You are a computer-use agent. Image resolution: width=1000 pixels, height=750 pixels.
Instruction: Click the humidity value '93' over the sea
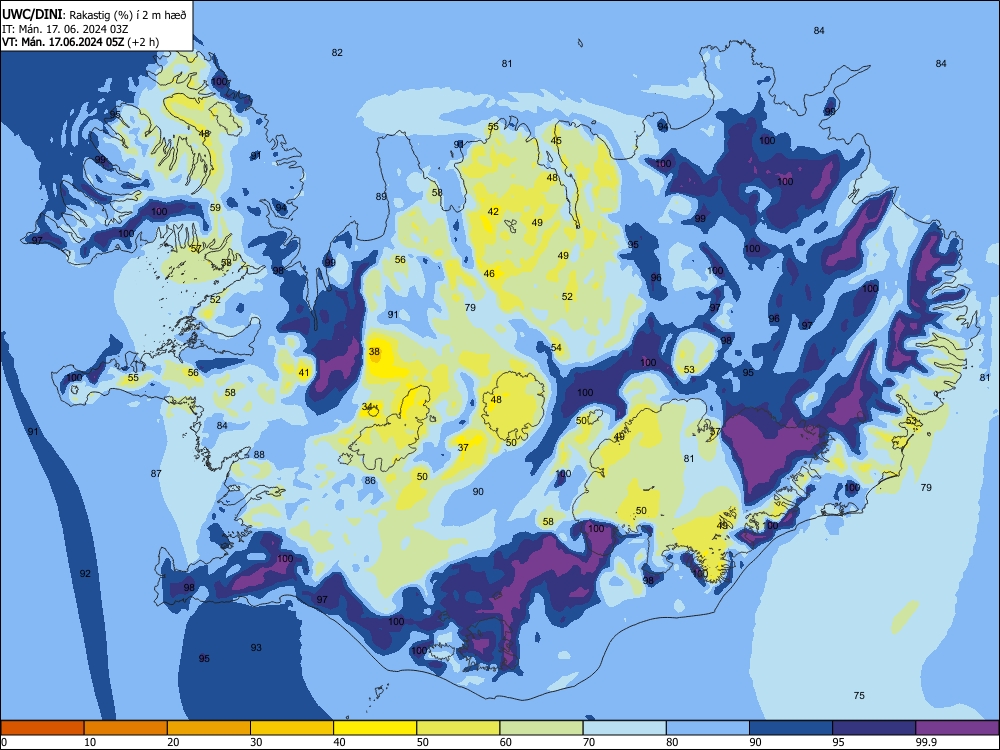(256, 647)
